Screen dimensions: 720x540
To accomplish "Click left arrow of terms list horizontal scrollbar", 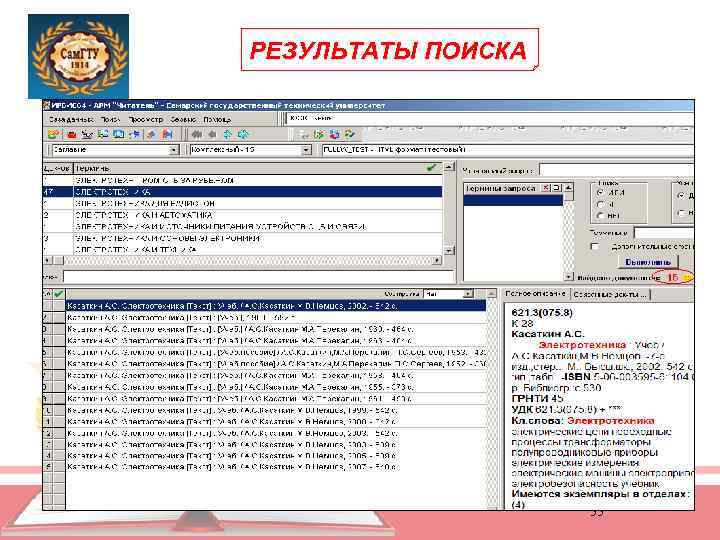I will [47, 260].
